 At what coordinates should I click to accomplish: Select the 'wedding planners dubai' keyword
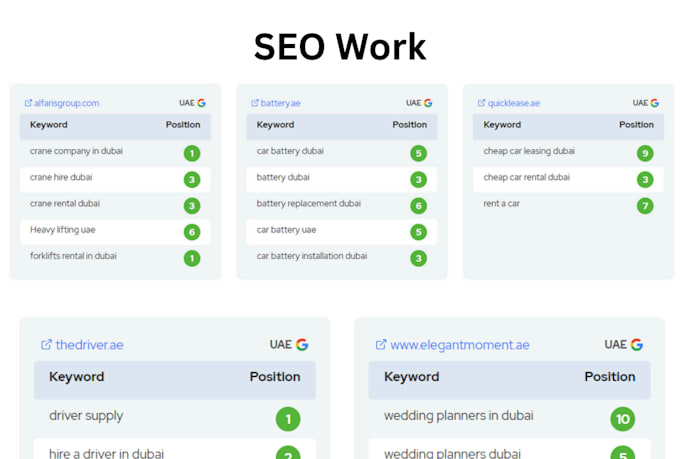pos(452,454)
